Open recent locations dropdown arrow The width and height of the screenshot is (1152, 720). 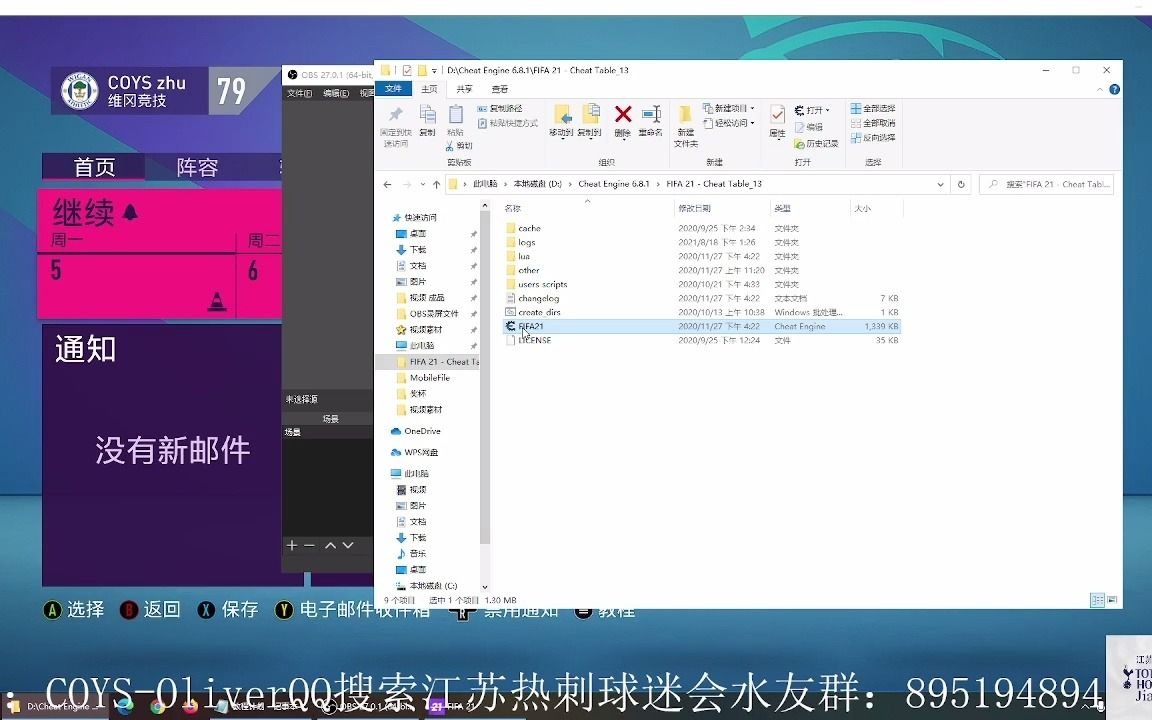pos(422,184)
